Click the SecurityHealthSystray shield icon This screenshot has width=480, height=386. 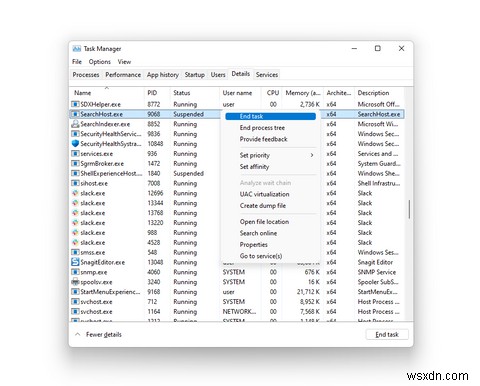pos(75,144)
